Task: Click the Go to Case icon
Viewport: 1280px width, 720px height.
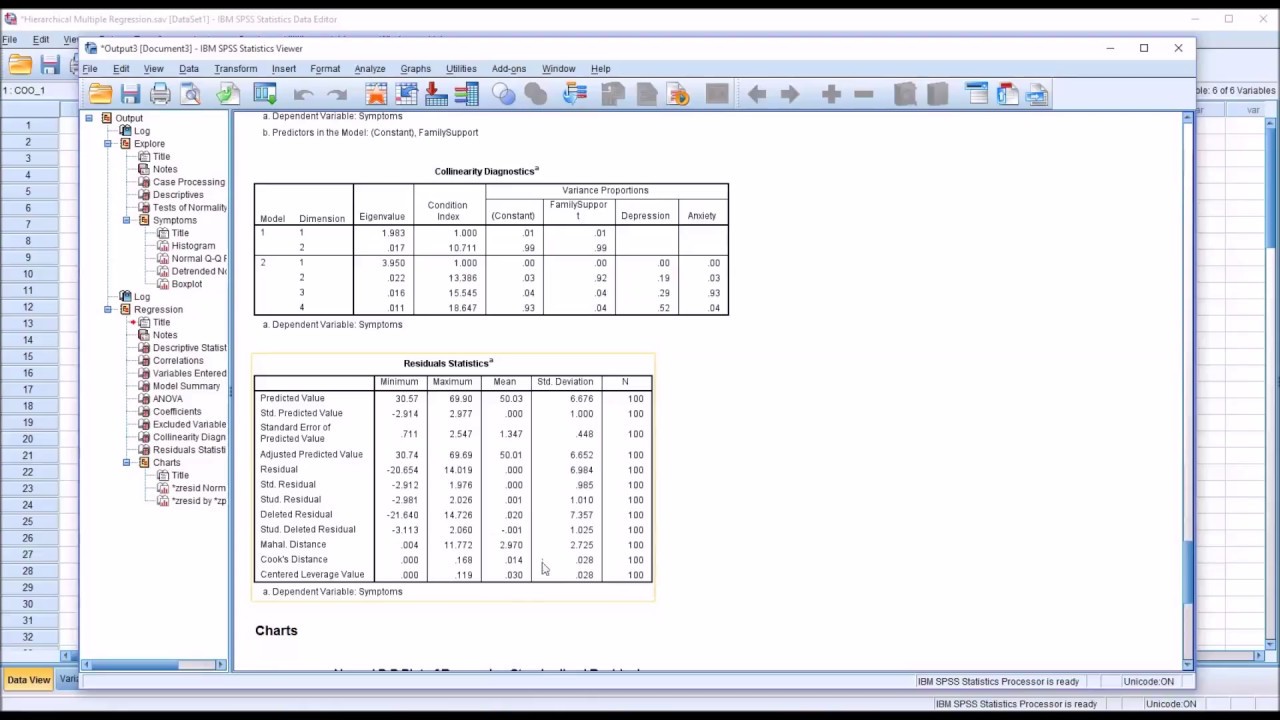Action: pyautogui.click(x=406, y=94)
